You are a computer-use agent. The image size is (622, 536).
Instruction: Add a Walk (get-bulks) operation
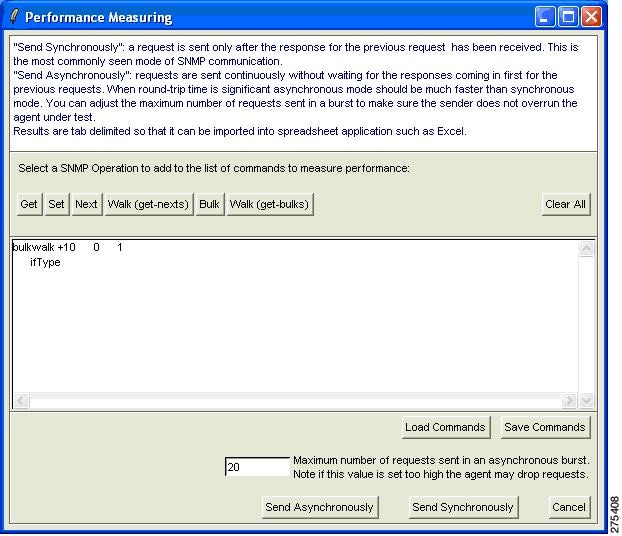(270, 204)
